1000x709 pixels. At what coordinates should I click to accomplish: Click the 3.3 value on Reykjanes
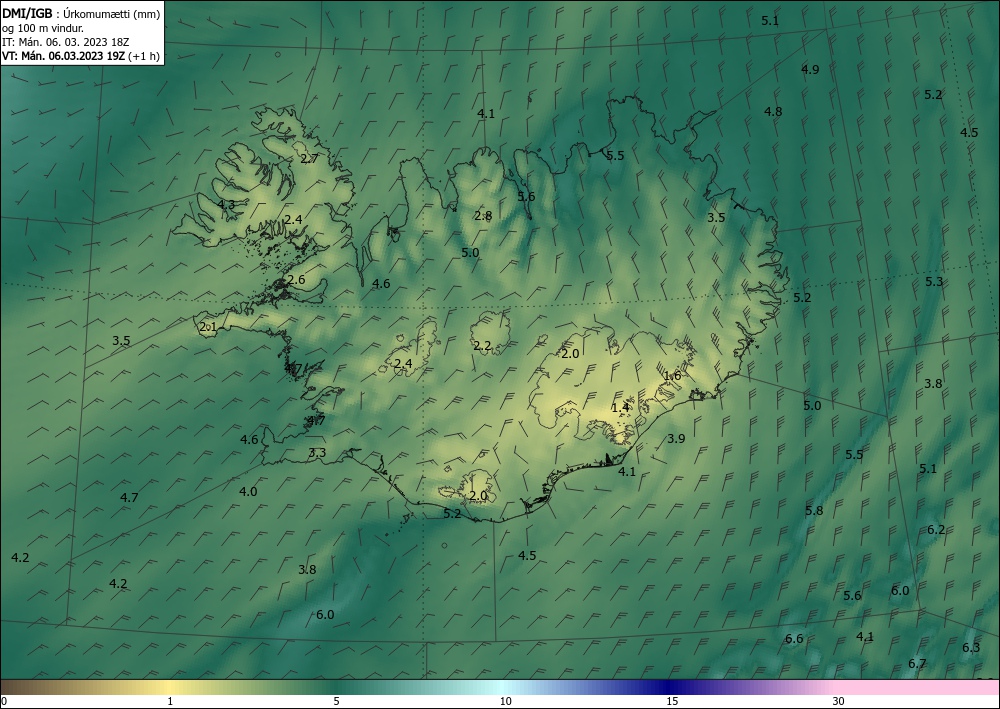(317, 453)
